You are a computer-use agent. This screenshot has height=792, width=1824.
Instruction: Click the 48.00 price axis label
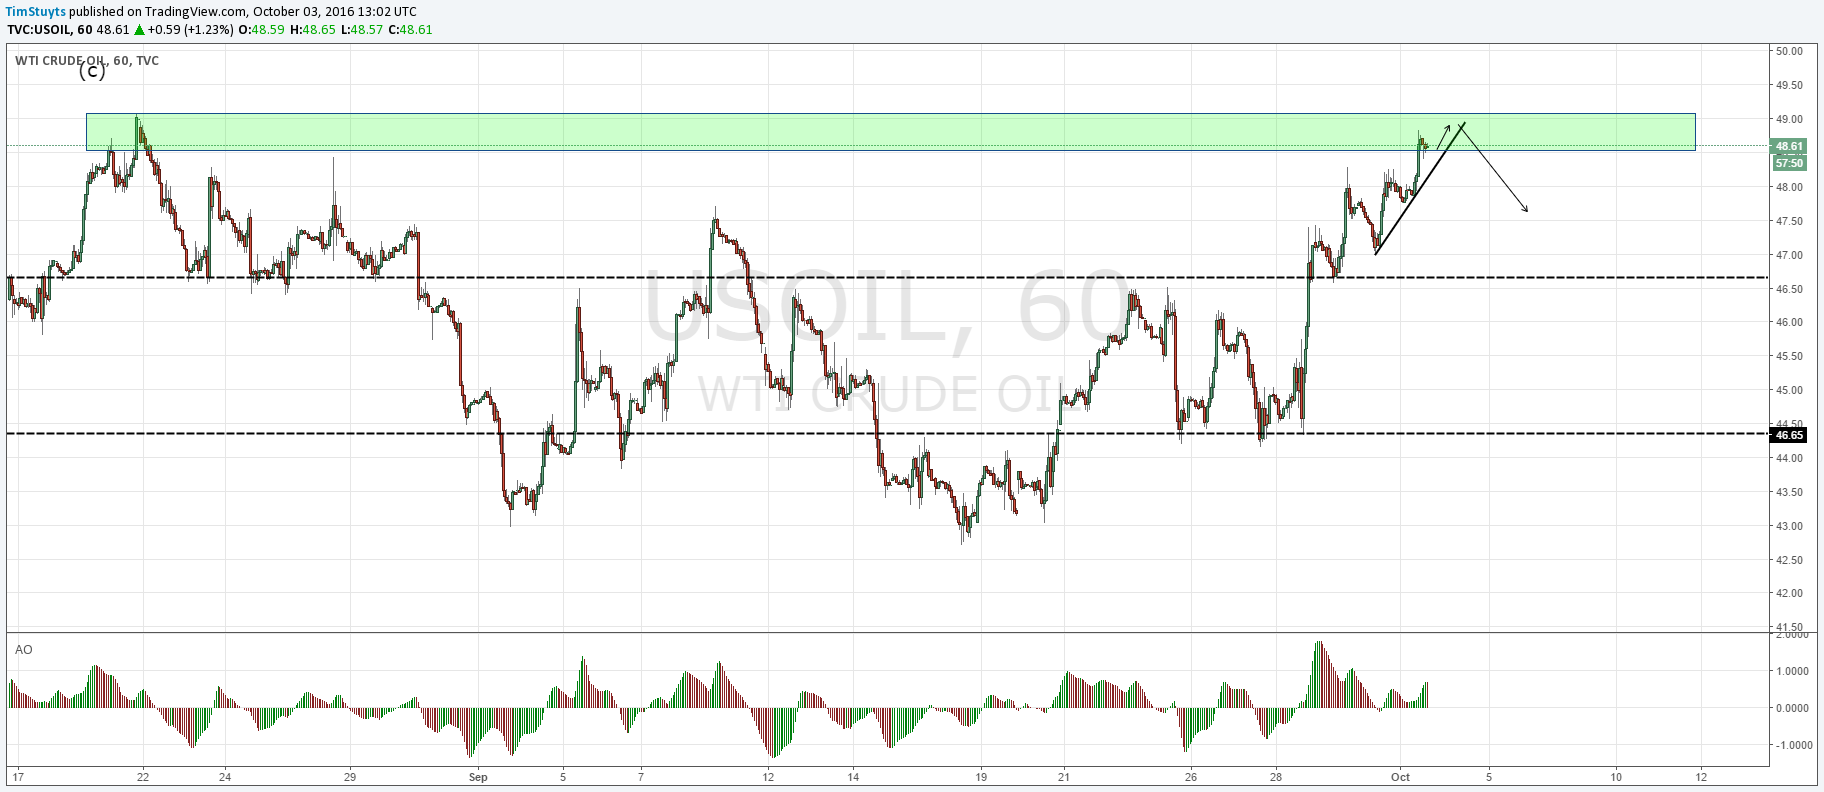pos(1789,187)
